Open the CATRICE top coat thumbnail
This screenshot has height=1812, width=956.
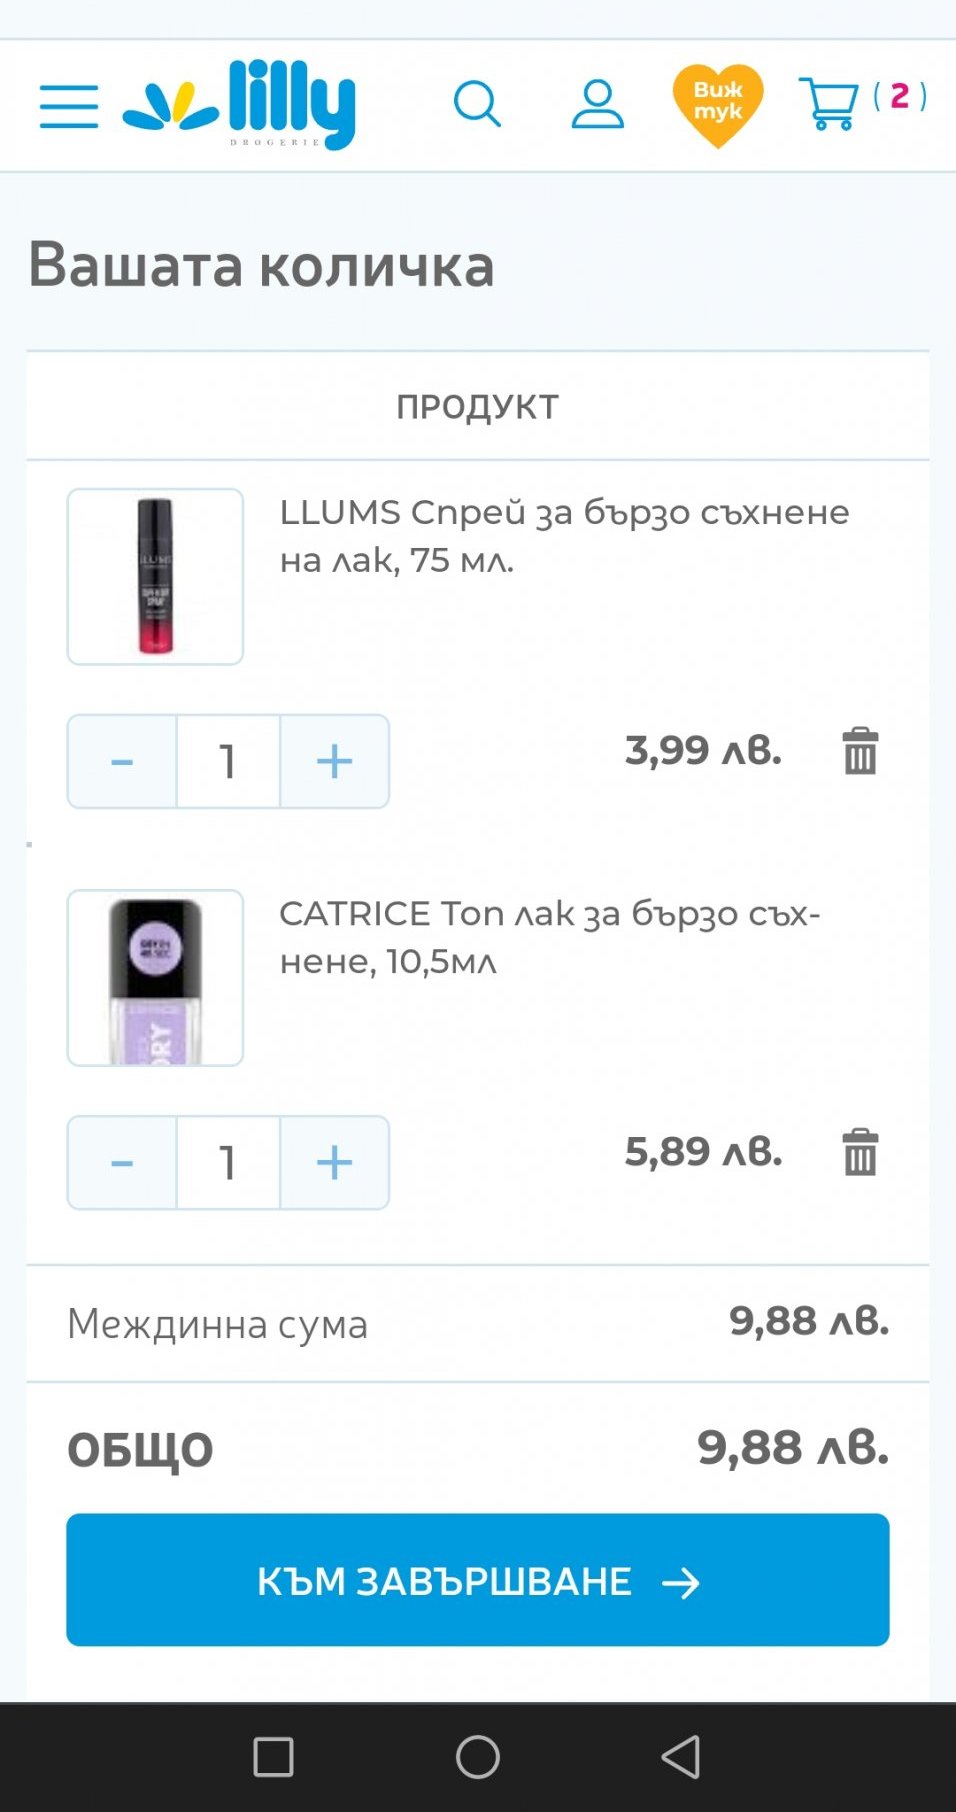[155, 978]
